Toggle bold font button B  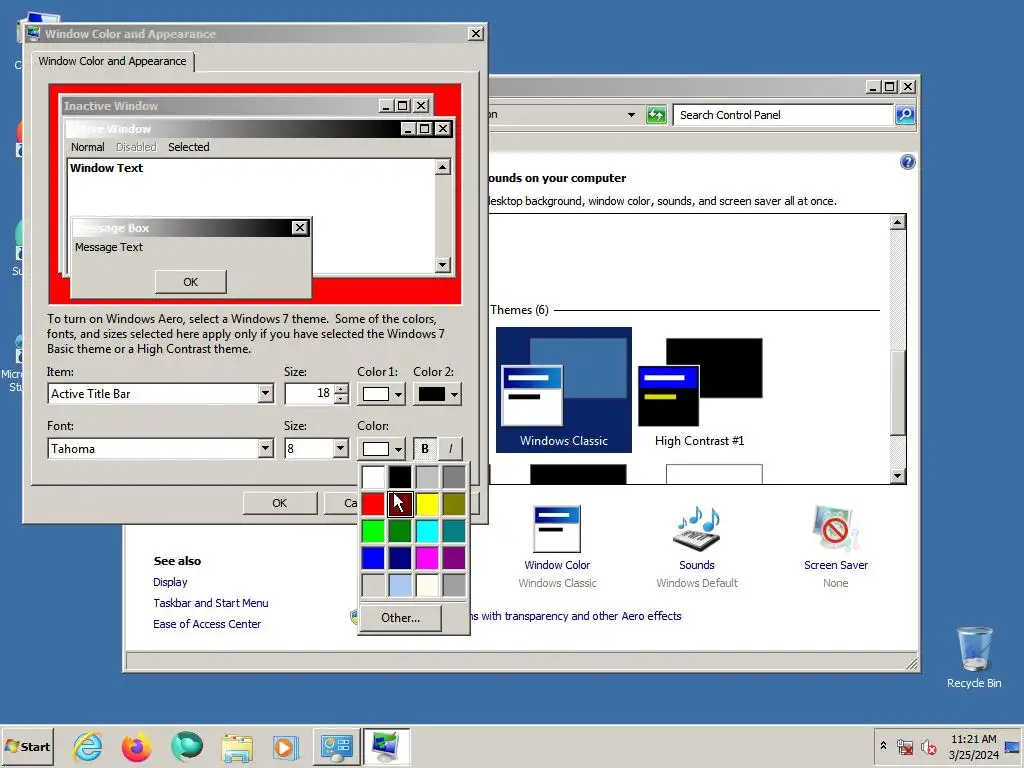tap(424, 449)
